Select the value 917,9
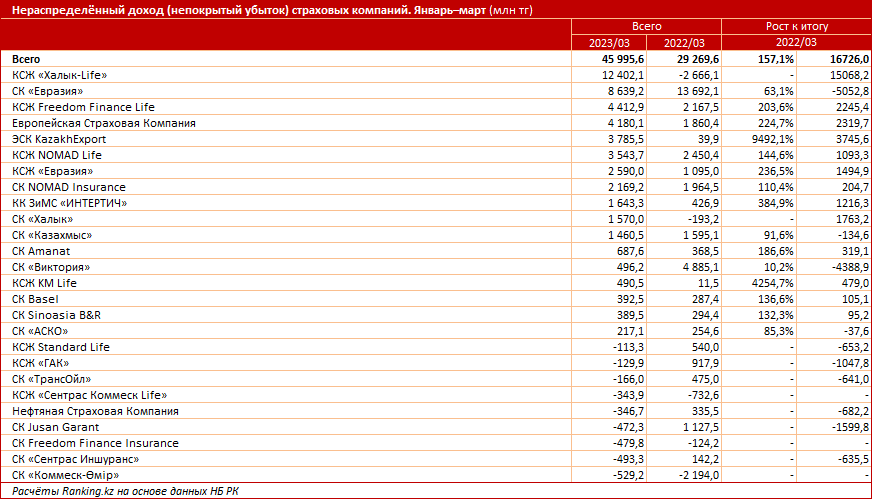The height and width of the screenshot is (499, 872). (x=706, y=364)
